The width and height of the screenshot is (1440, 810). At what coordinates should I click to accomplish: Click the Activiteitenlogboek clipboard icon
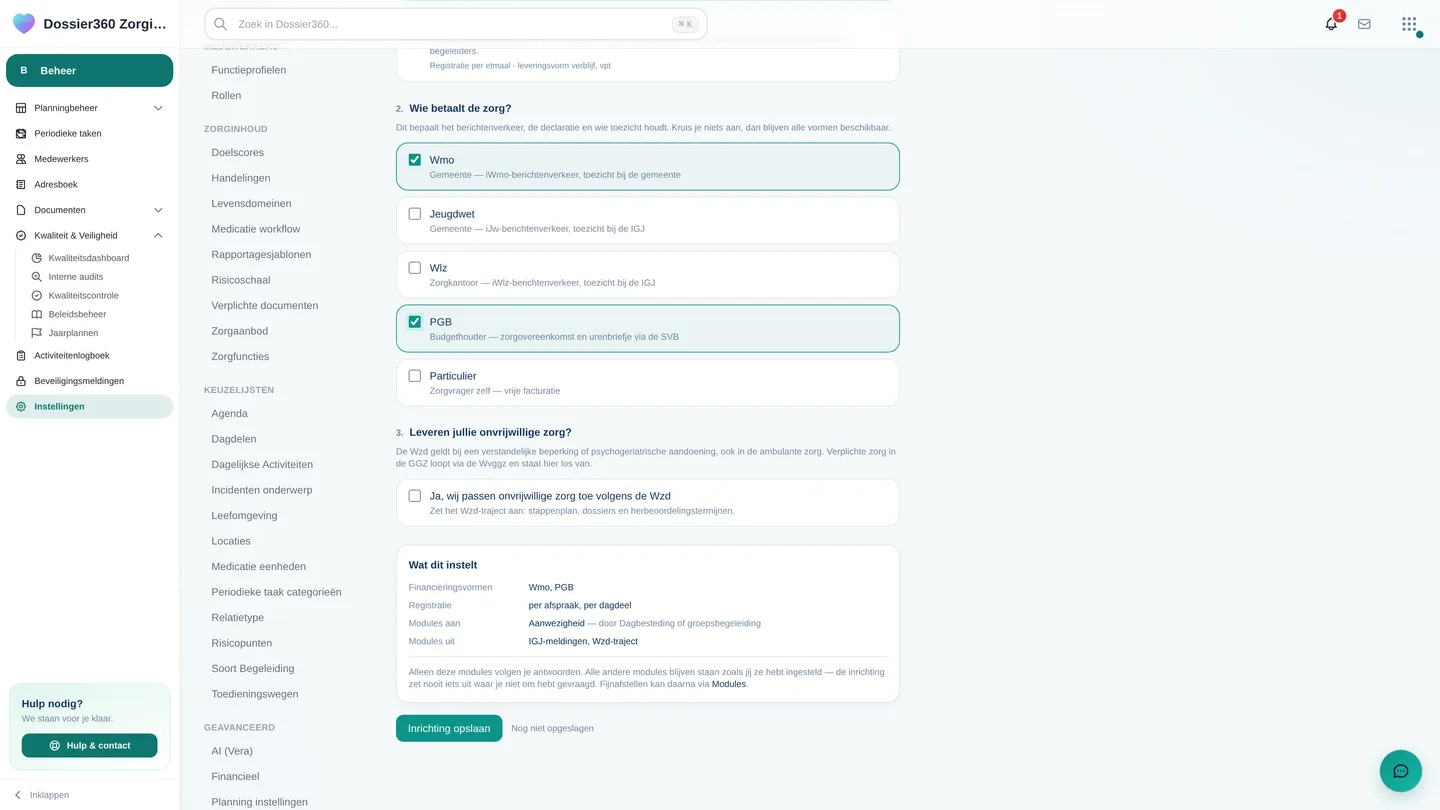[21, 356]
